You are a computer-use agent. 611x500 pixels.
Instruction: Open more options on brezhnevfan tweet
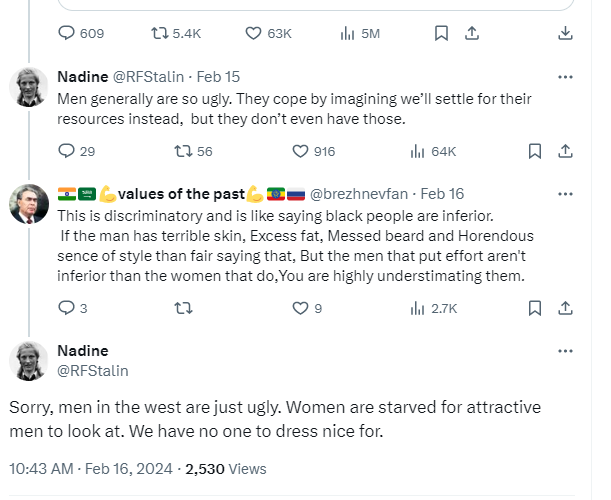tap(565, 194)
